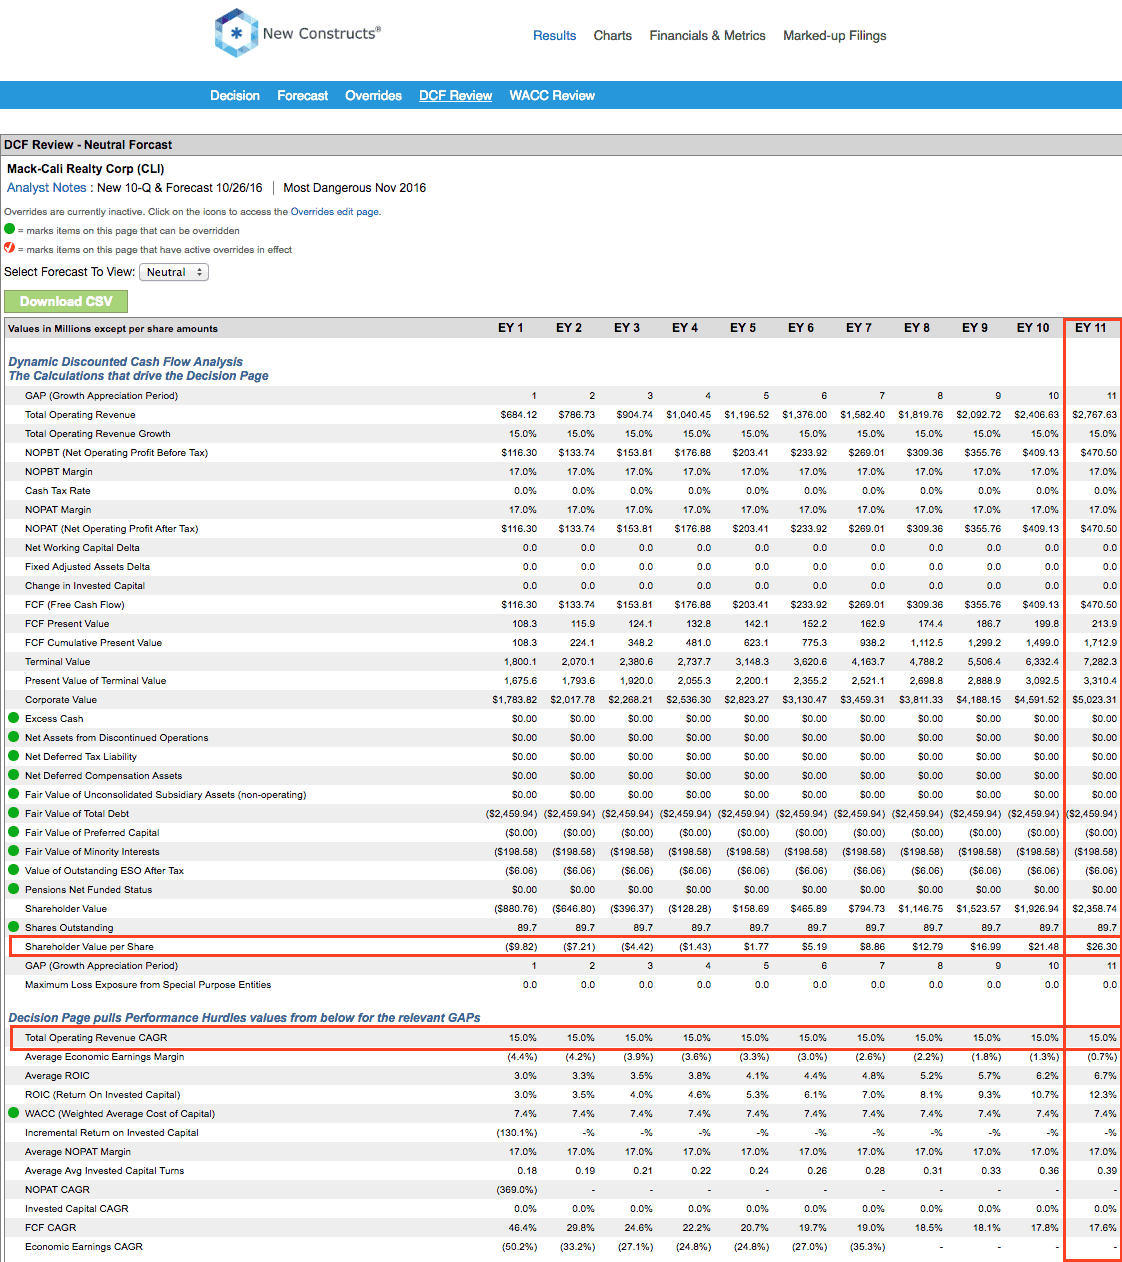The image size is (1122, 1262).
Task: Click the 3,310.4 present terminal value cell
Action: pyautogui.click(x=1100, y=680)
